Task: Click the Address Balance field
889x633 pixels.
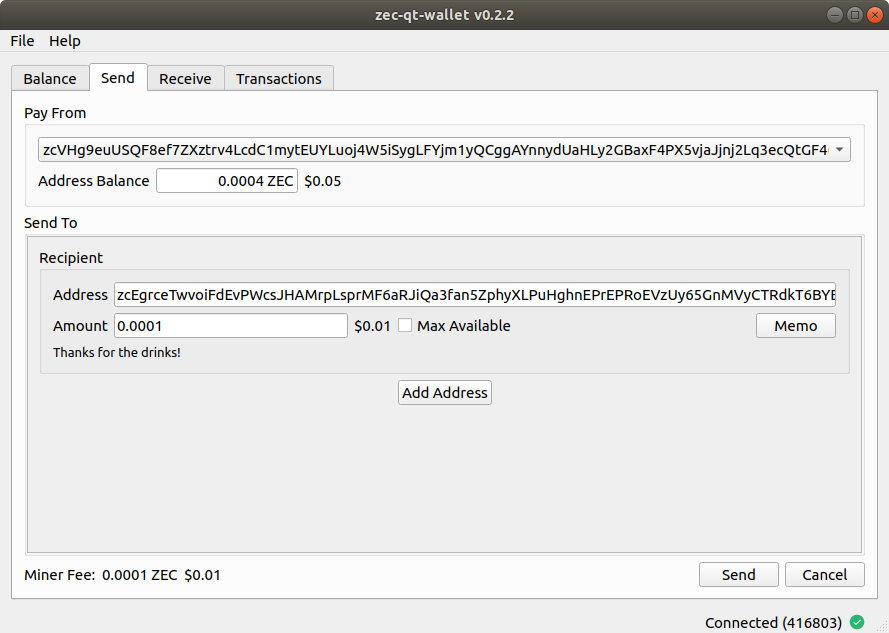Action: (x=227, y=181)
